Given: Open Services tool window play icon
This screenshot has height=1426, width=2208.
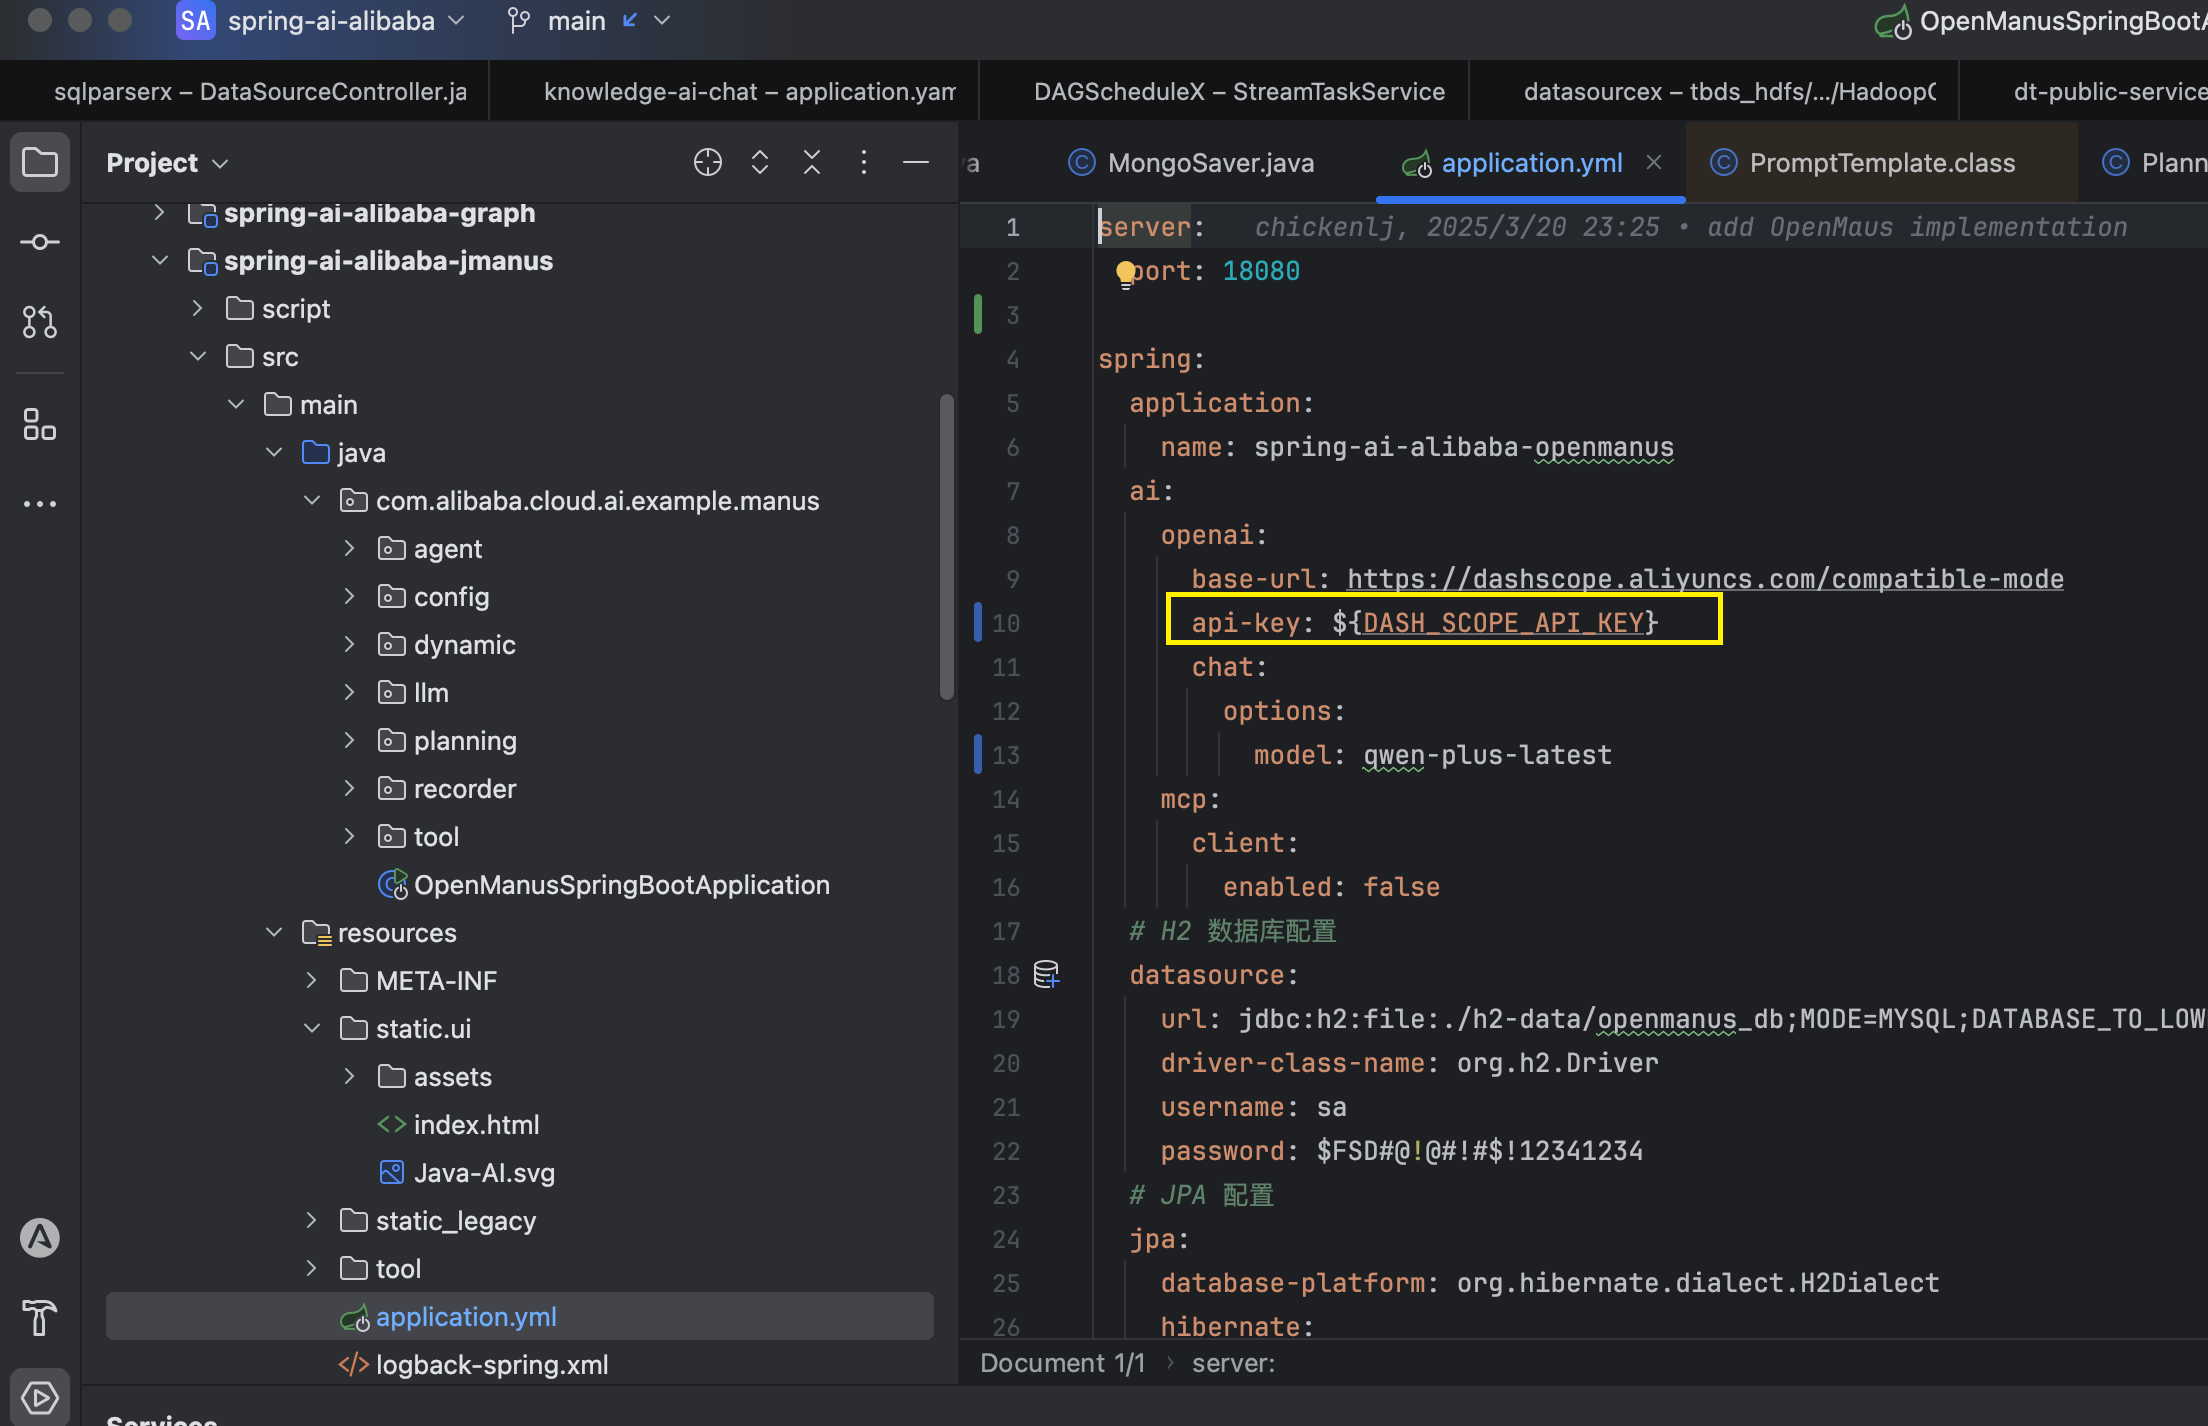Looking at the screenshot, I should click(40, 1397).
